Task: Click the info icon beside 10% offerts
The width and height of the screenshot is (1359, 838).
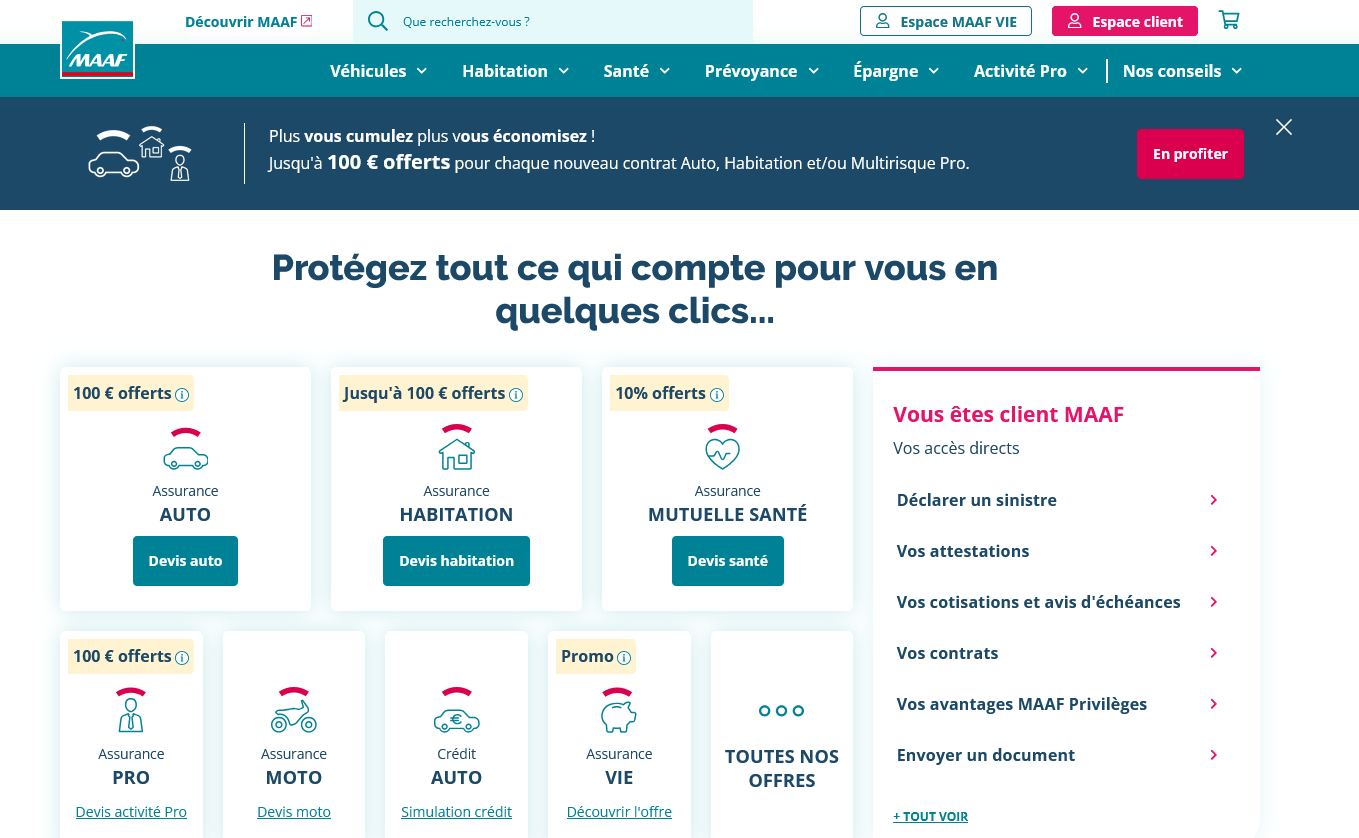Action: coord(717,395)
